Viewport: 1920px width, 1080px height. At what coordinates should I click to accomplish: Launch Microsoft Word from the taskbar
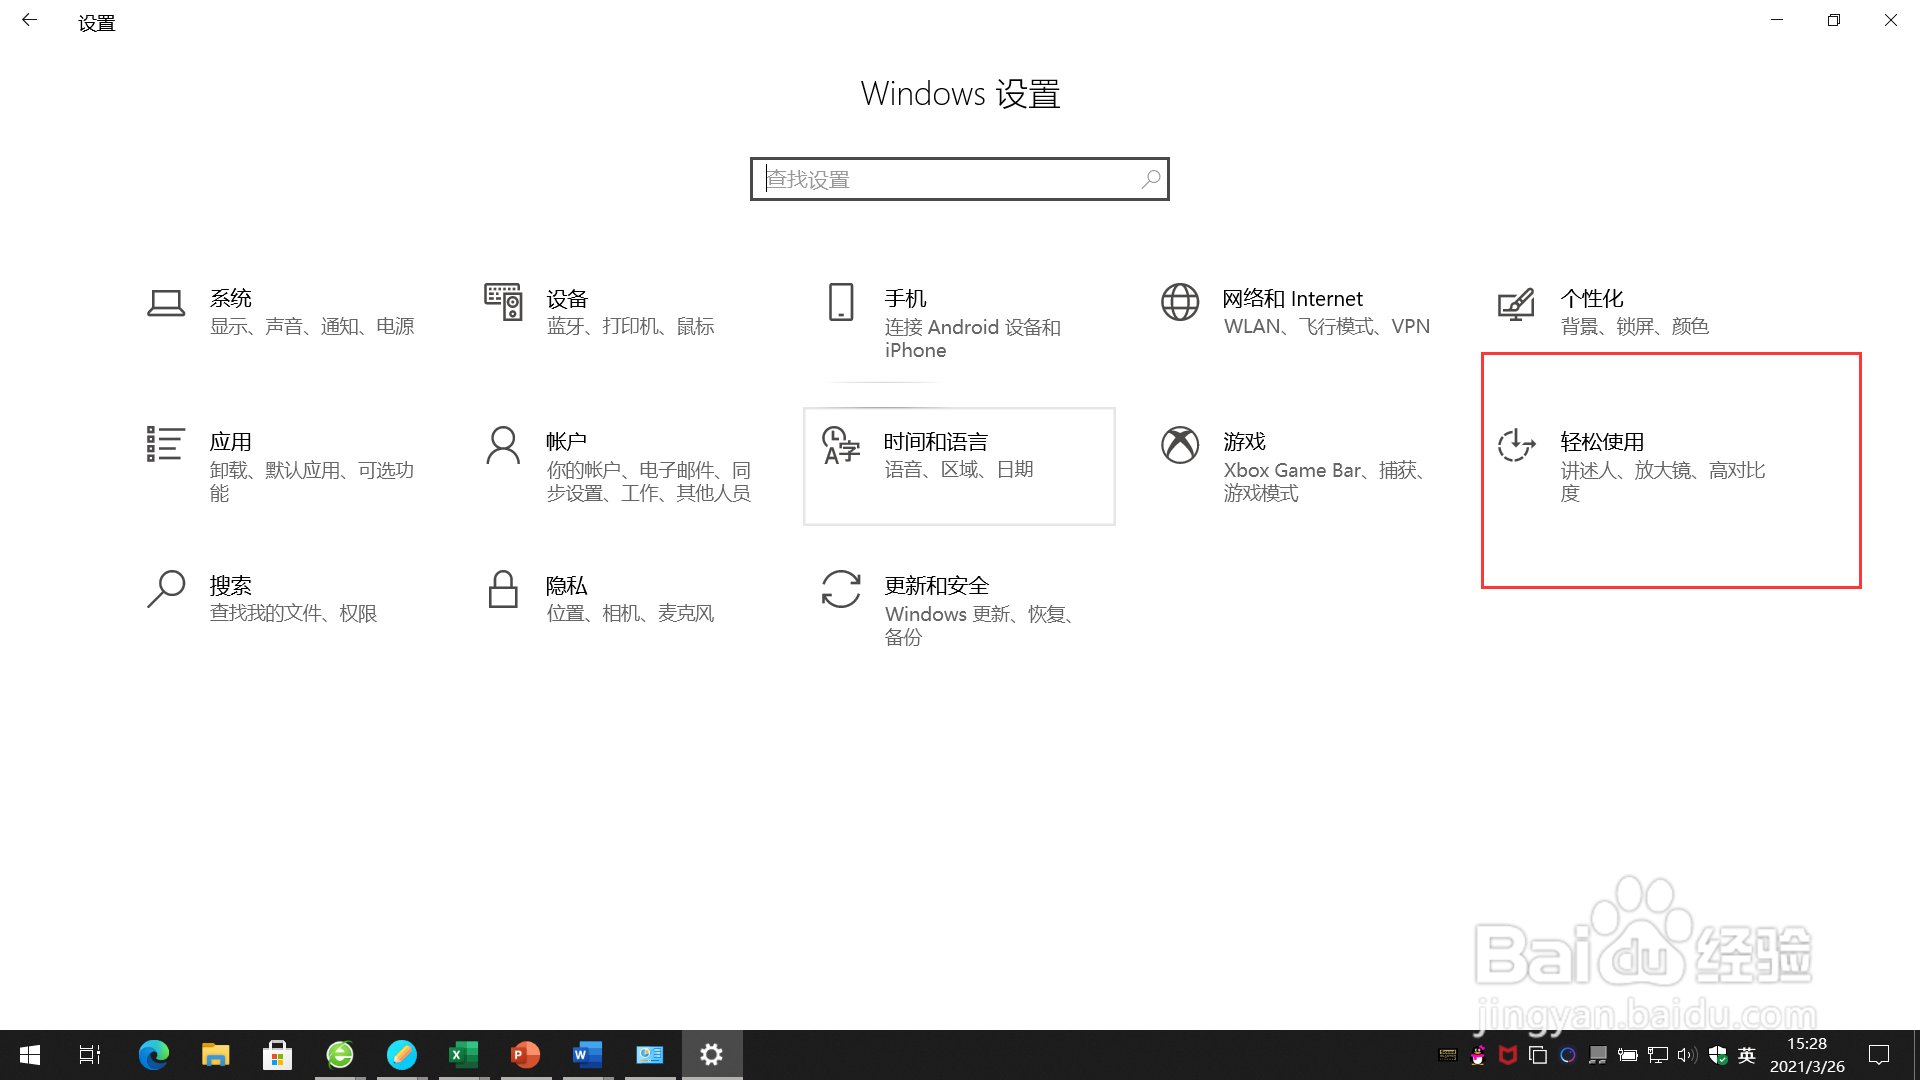587,1054
